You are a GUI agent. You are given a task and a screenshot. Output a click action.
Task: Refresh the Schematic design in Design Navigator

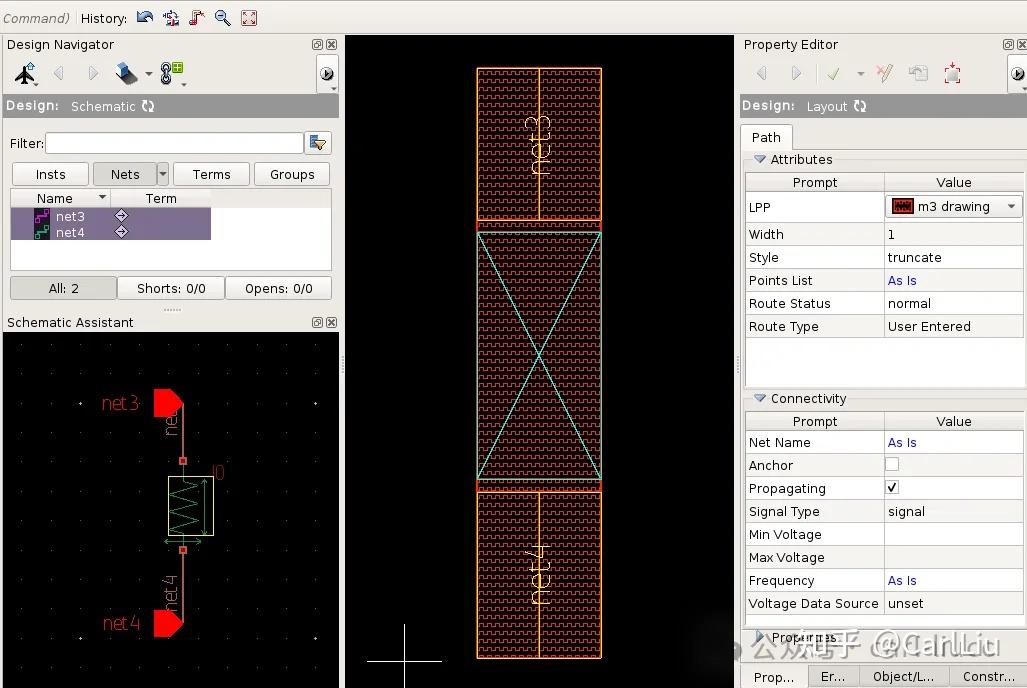pos(148,106)
